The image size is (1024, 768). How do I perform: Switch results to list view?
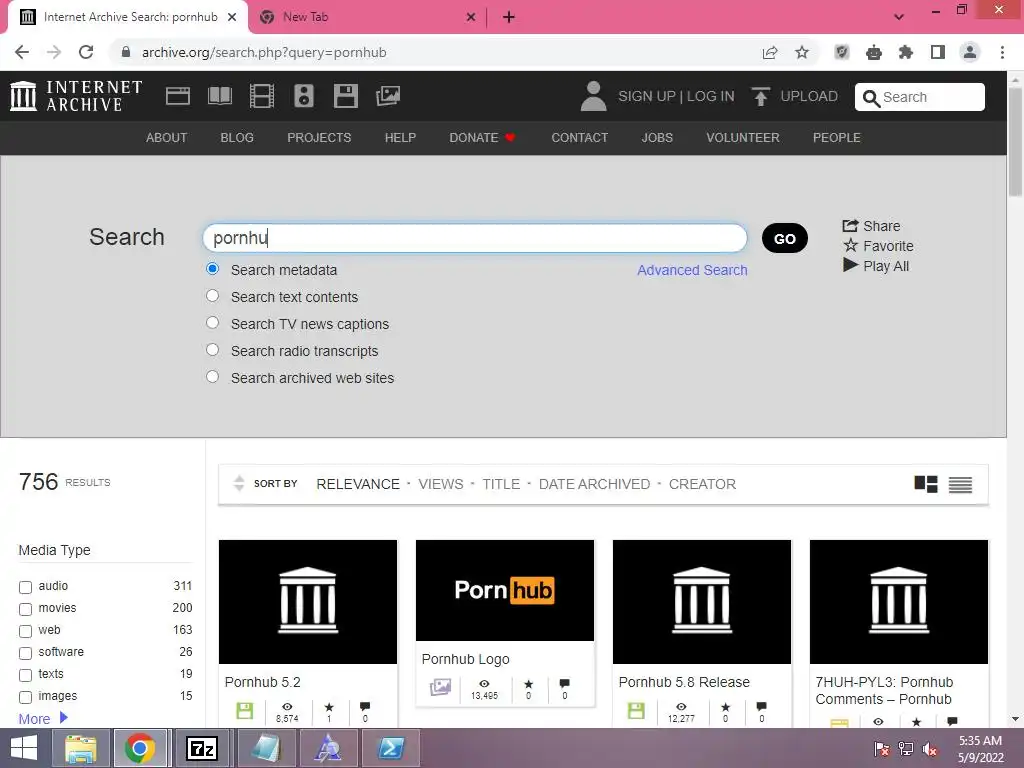[960, 485]
